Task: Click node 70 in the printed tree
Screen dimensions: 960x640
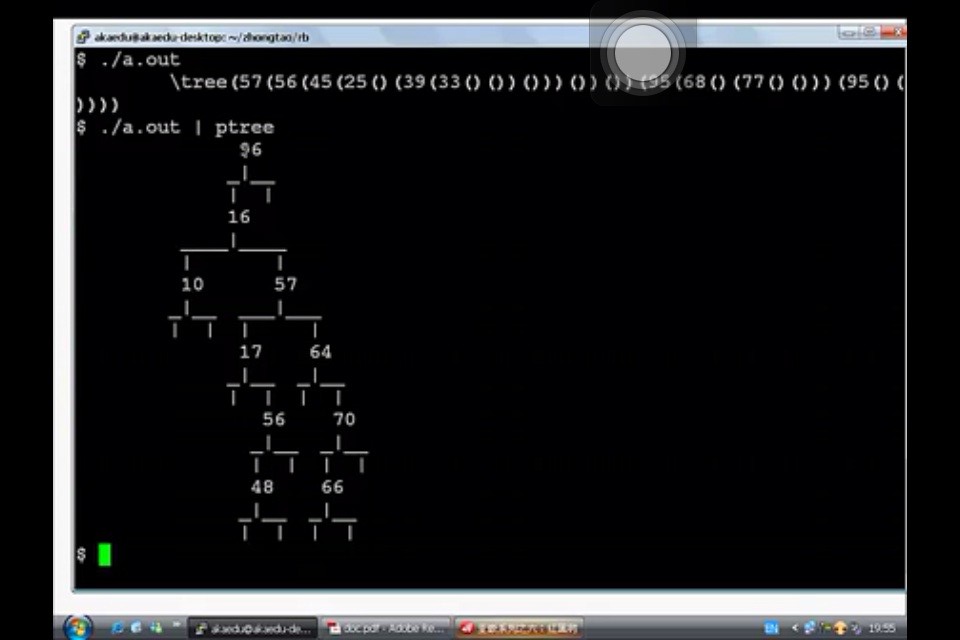Action: pyautogui.click(x=343, y=419)
